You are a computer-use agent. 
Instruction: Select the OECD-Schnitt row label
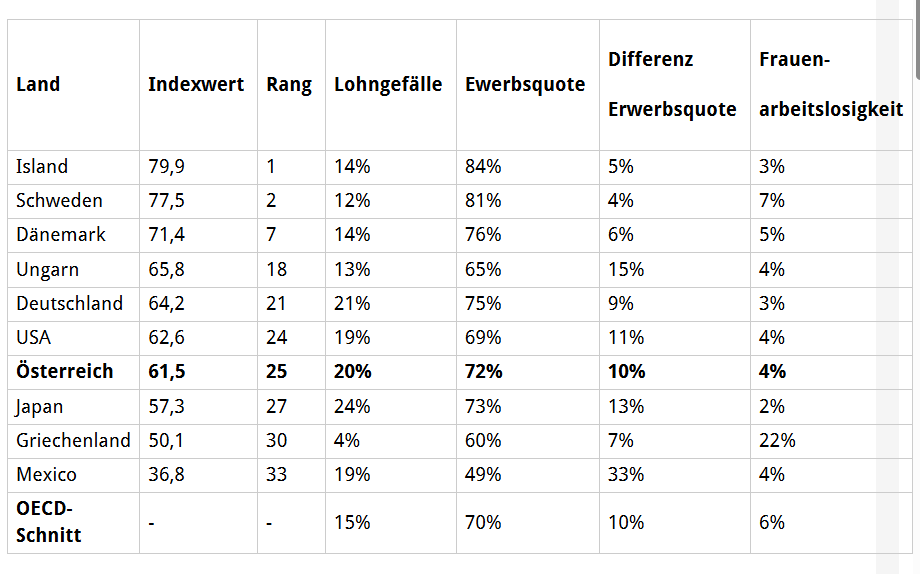pos(49,522)
